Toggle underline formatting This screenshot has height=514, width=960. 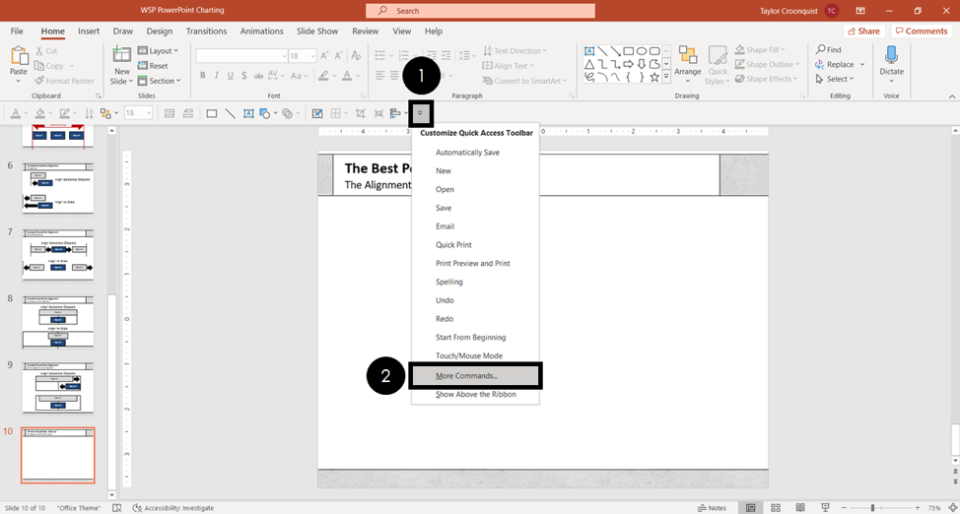[x=230, y=76]
